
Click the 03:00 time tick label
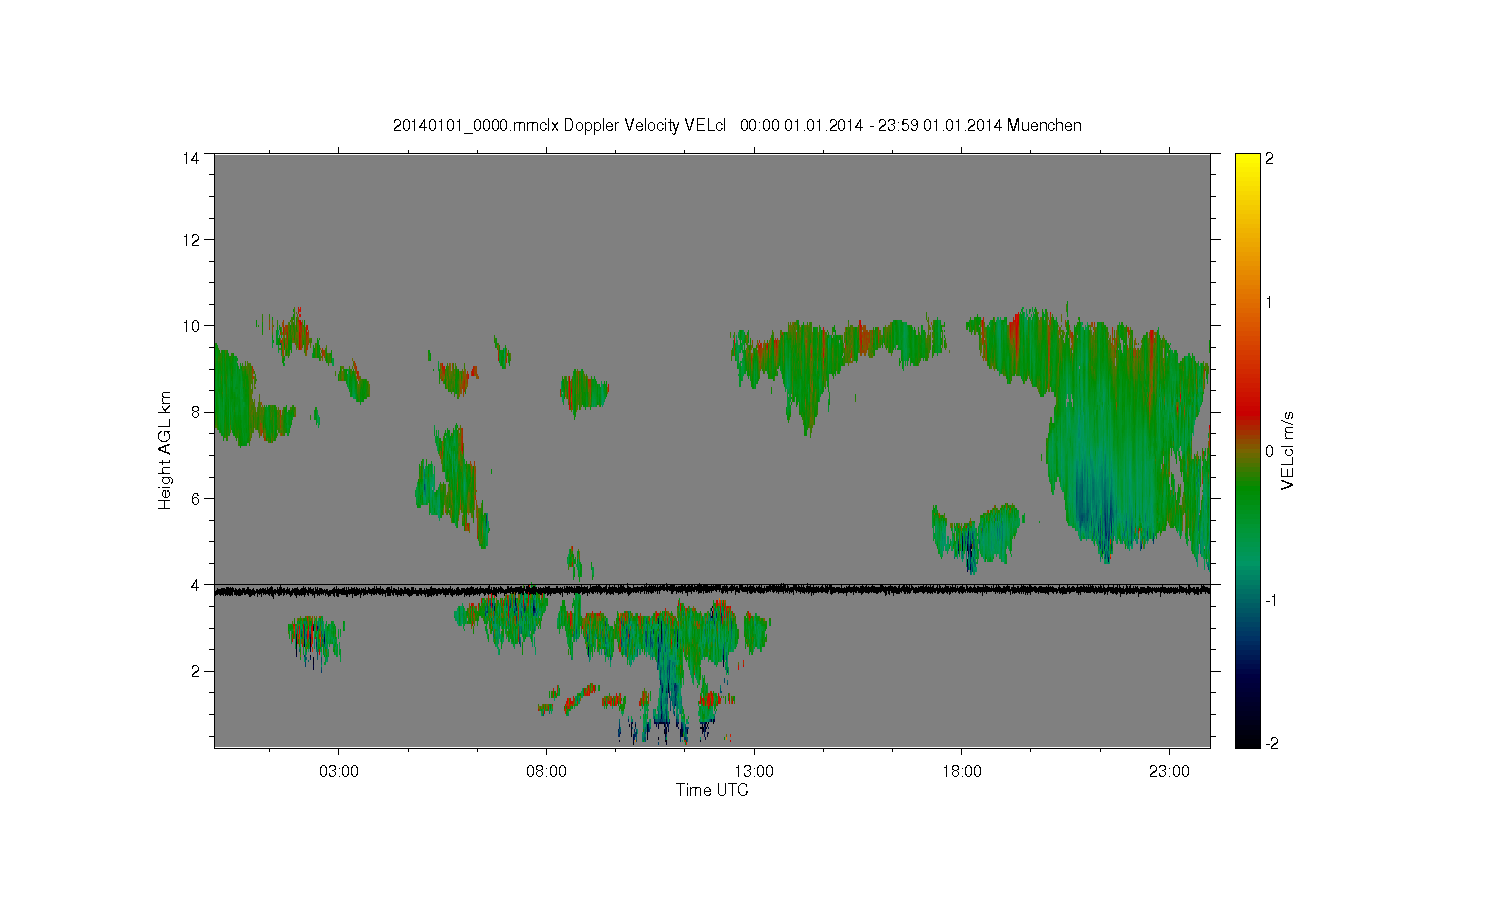click(x=339, y=772)
